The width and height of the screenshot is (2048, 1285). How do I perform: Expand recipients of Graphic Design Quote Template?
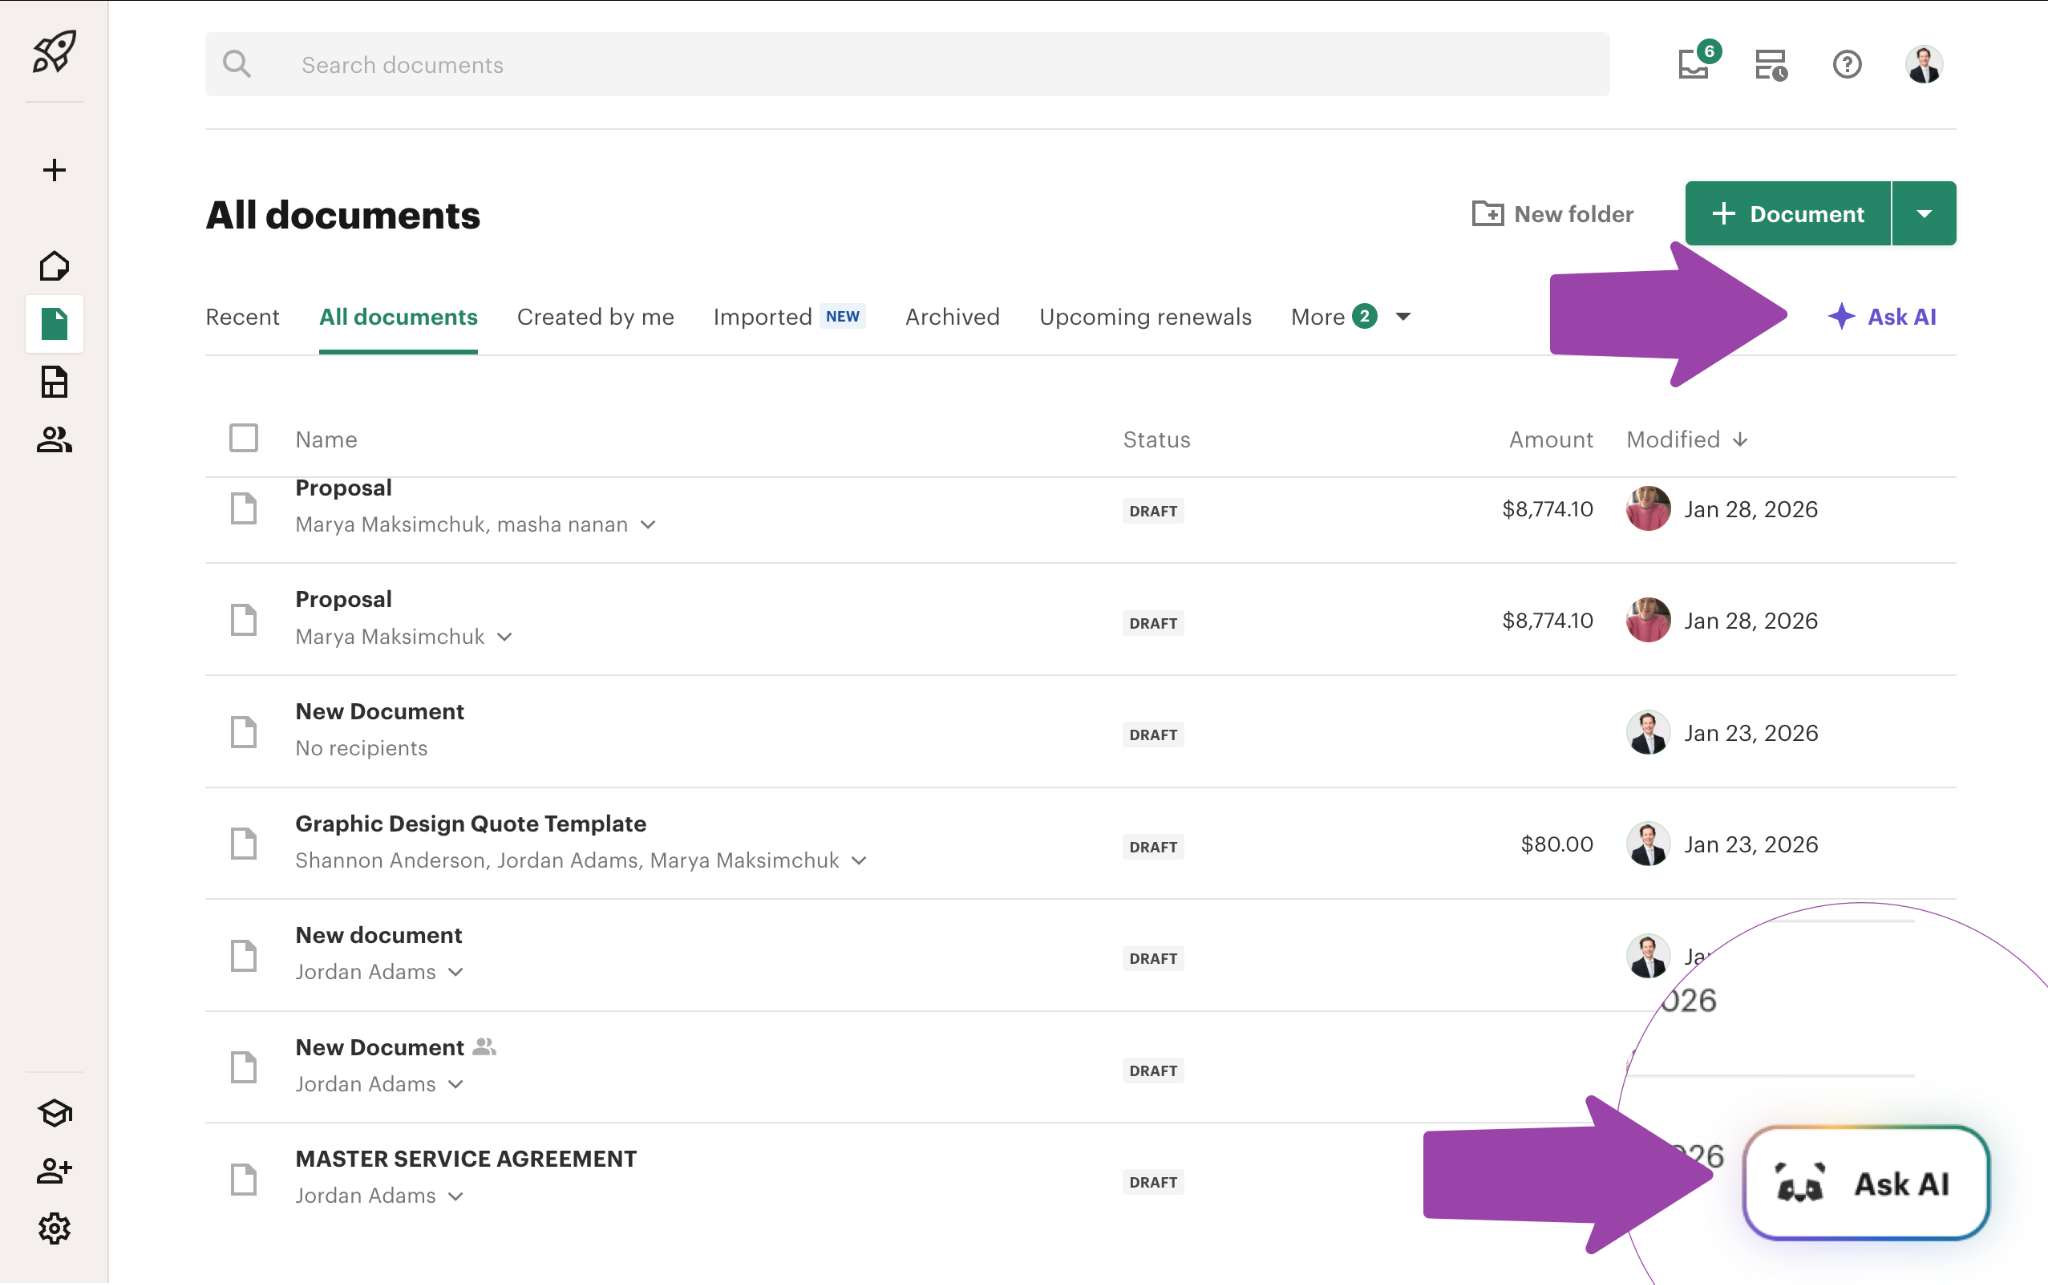[x=859, y=861]
